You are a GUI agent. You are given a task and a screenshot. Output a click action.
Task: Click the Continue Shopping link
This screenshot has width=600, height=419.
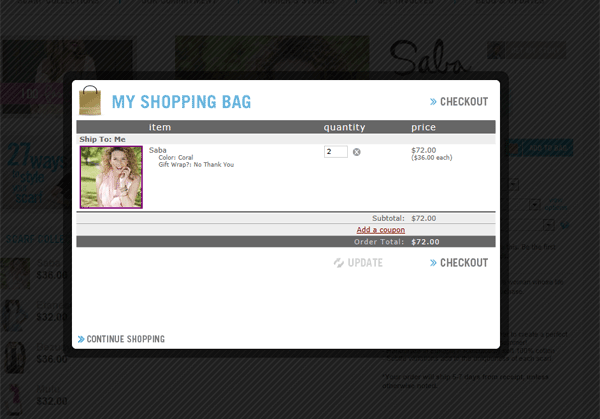[125, 340]
